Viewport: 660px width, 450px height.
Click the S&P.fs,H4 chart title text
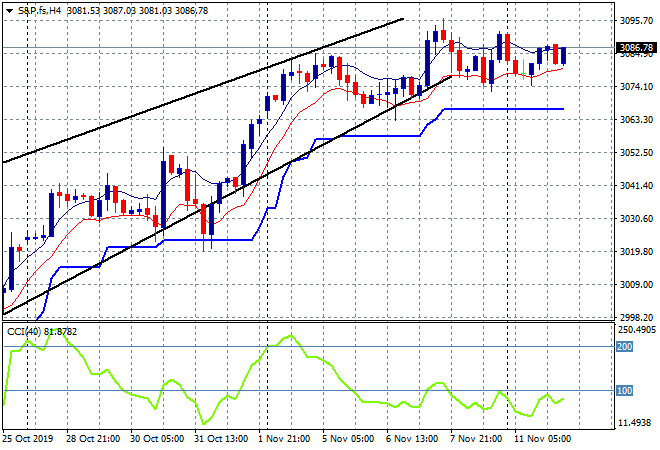[40, 11]
